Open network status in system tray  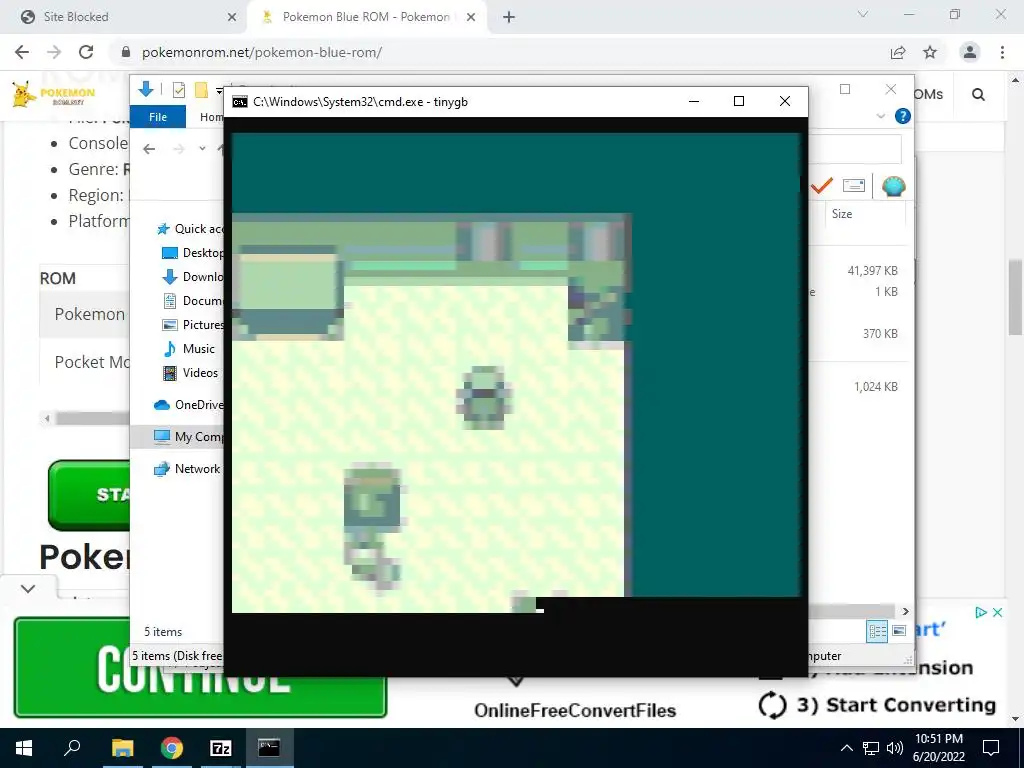(x=871, y=748)
